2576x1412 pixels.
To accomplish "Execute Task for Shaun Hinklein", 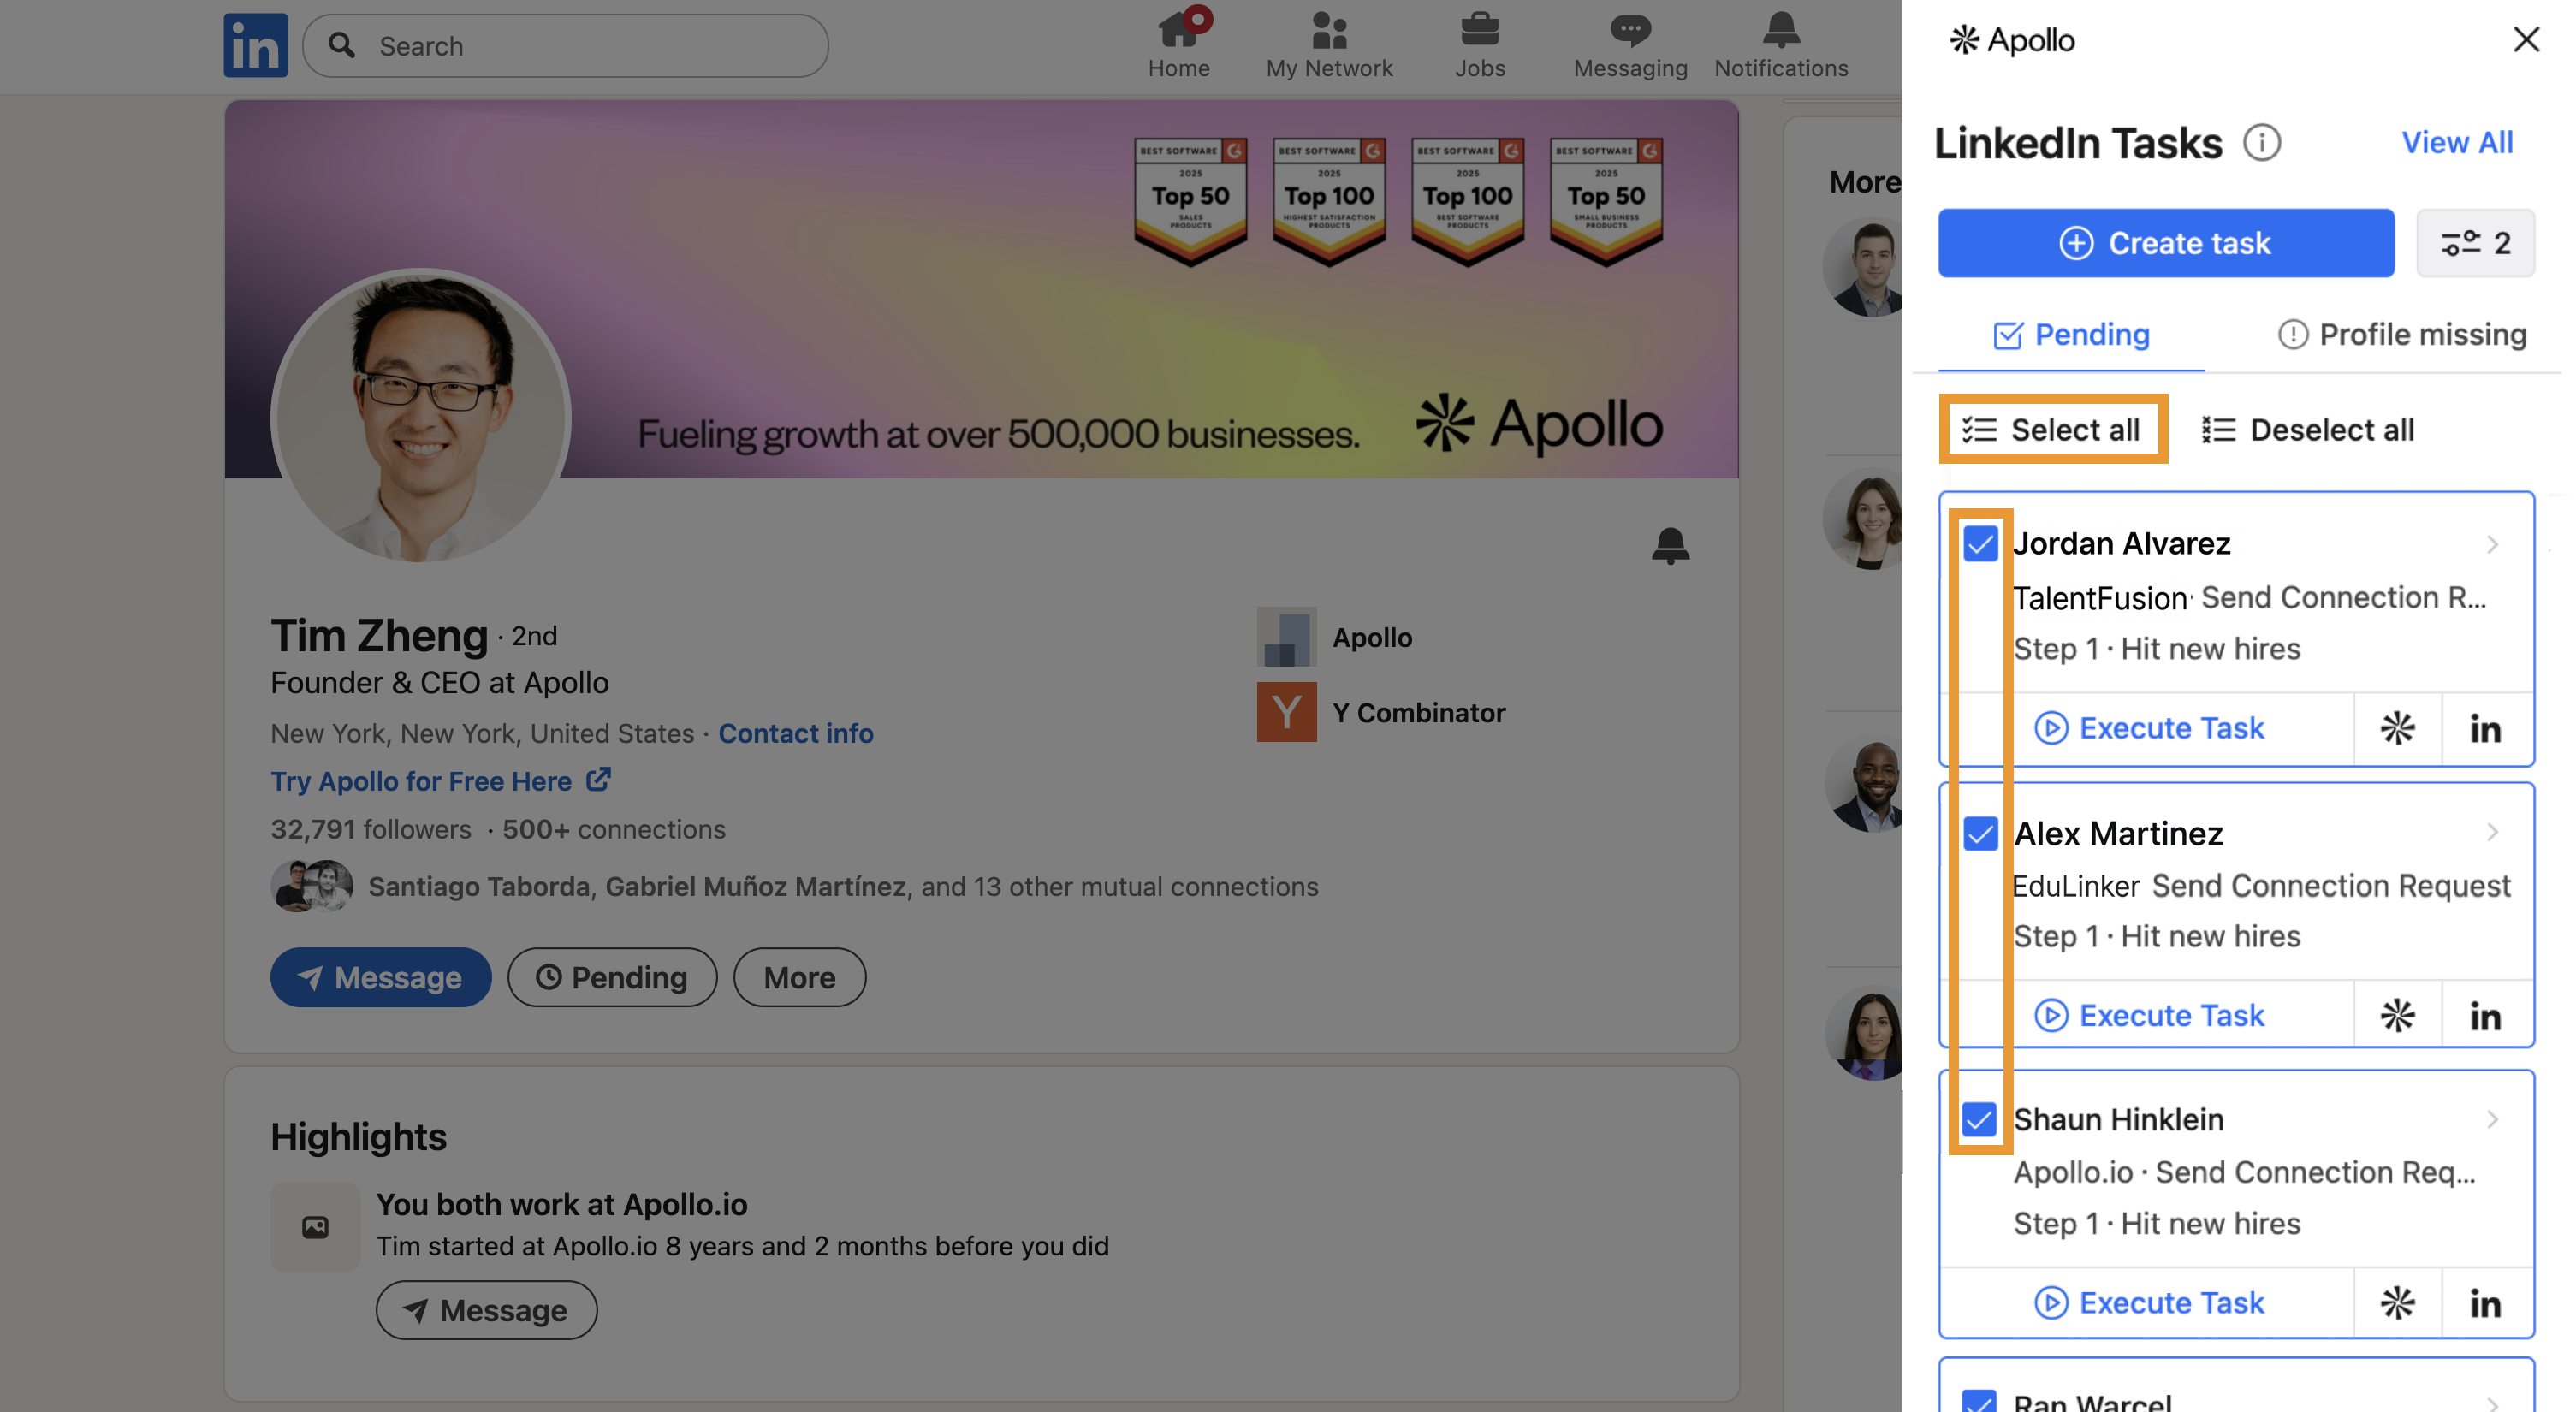I will 2149,1303.
